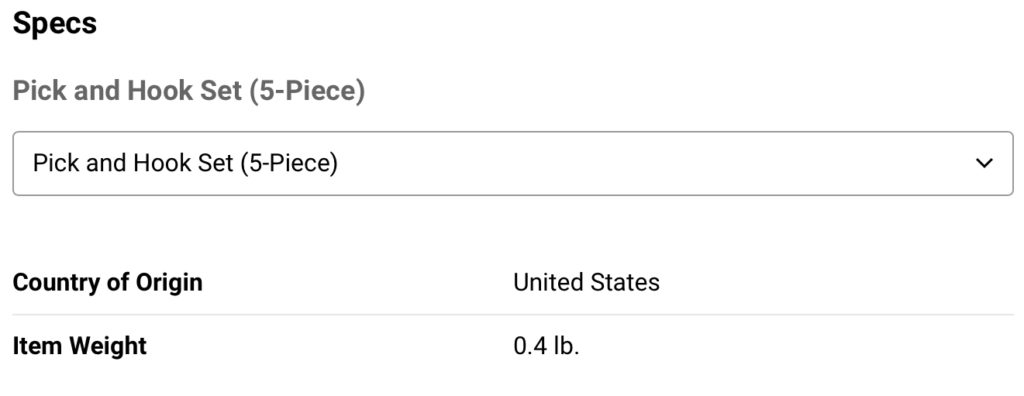This screenshot has height=396, width=1024.
Task: Click the word Item in spec table
Action: pos(39,345)
